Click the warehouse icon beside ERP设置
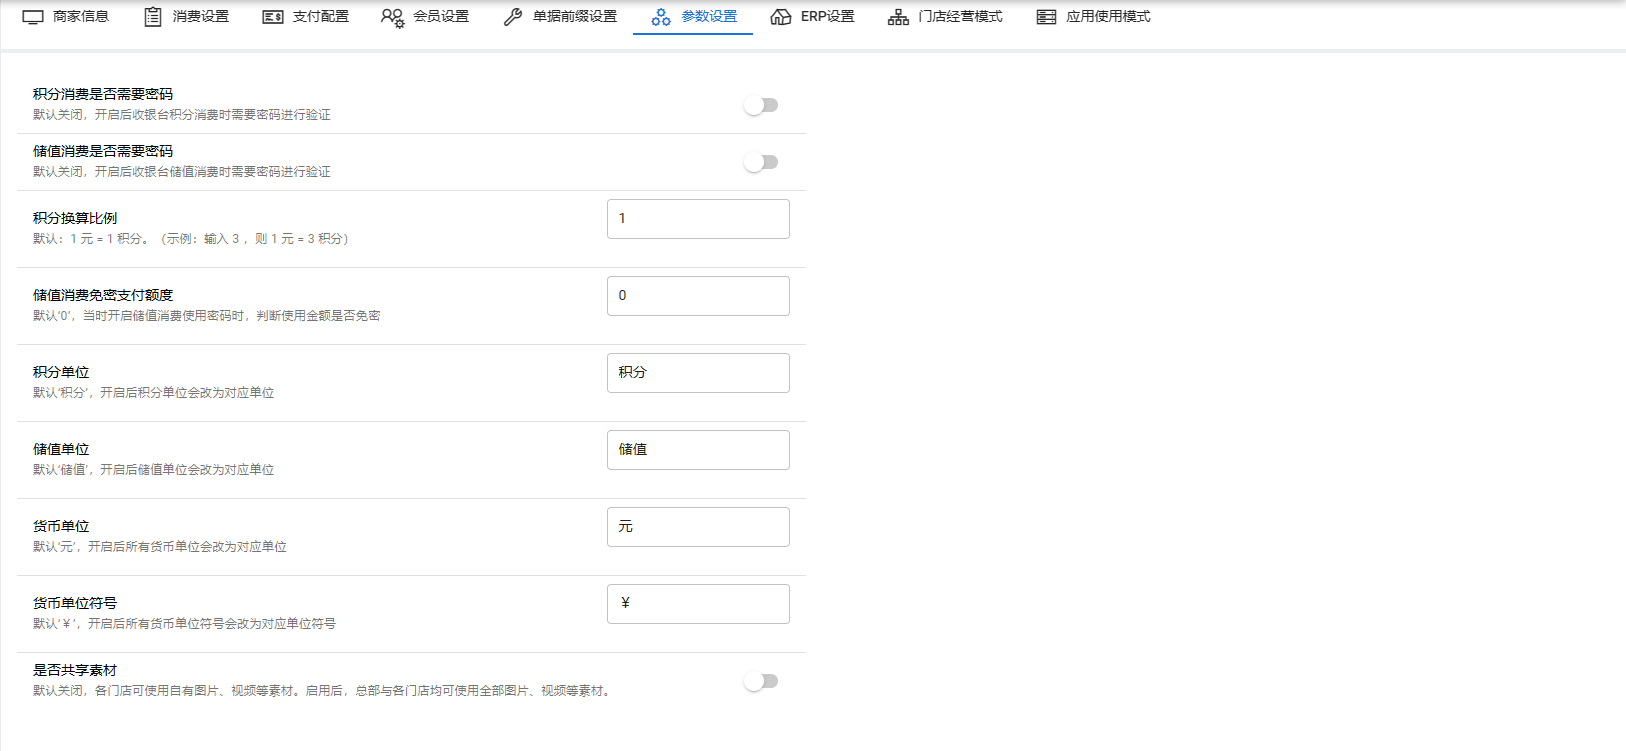This screenshot has height=751, width=1626. [781, 17]
